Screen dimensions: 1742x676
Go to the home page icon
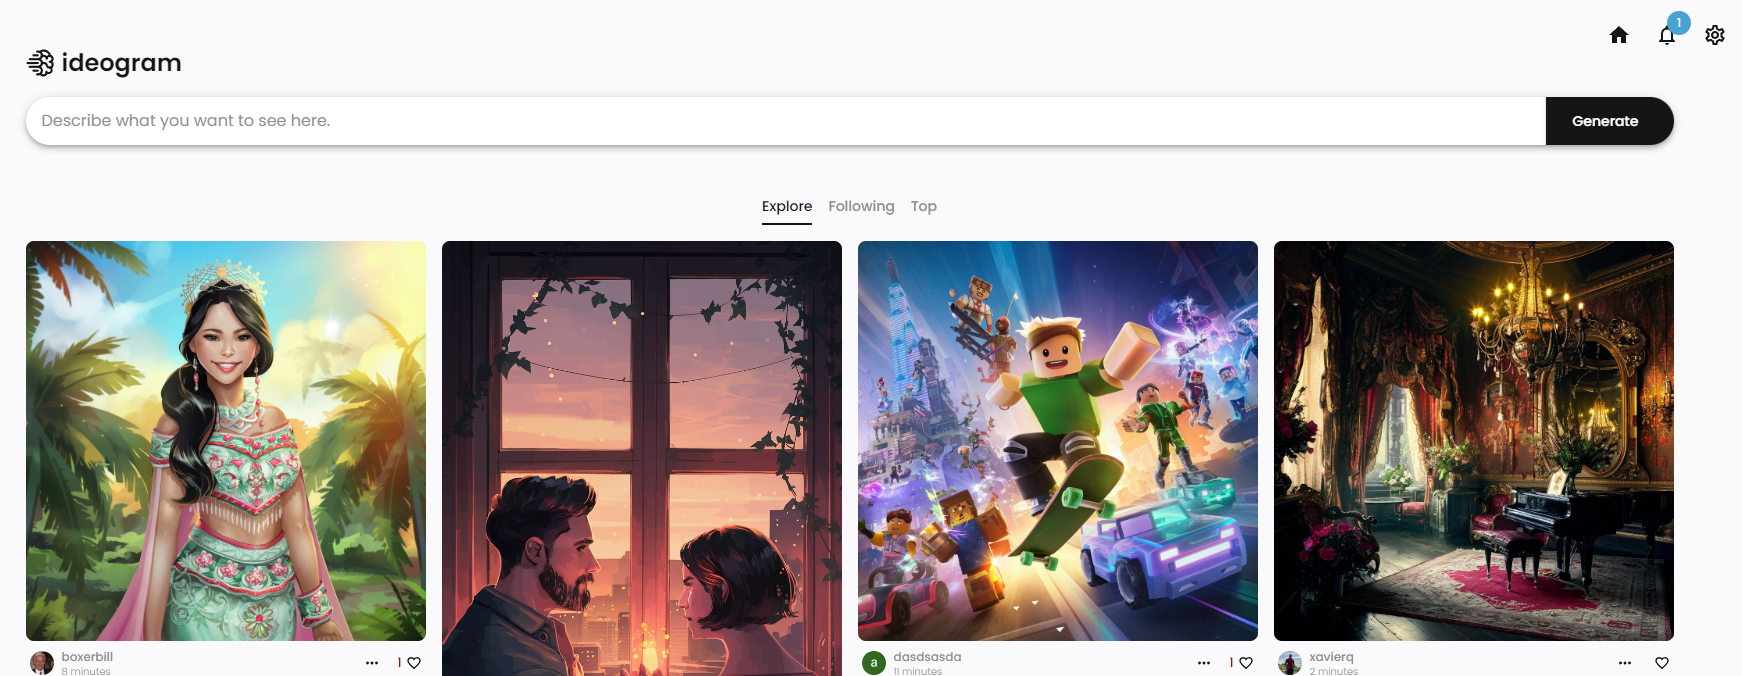point(1618,36)
